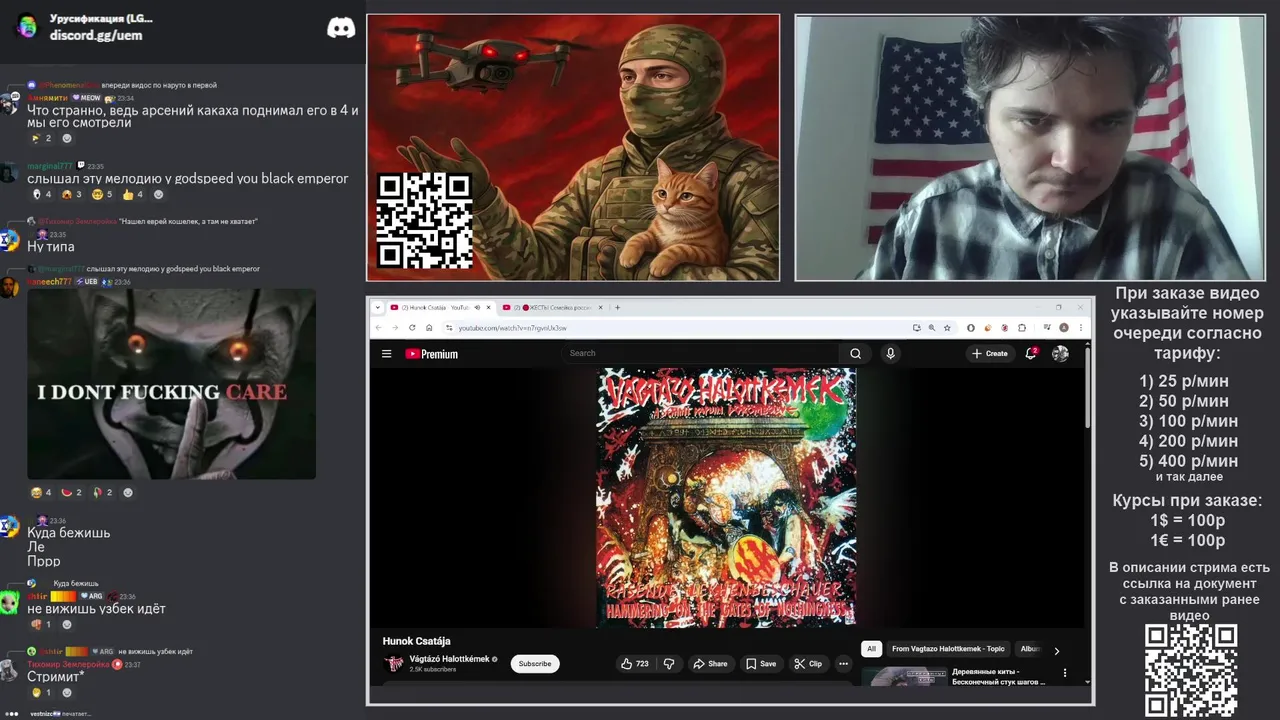Add reaction to the arseniy kakaha message
This screenshot has width=1280, height=720.
[x=67, y=138]
